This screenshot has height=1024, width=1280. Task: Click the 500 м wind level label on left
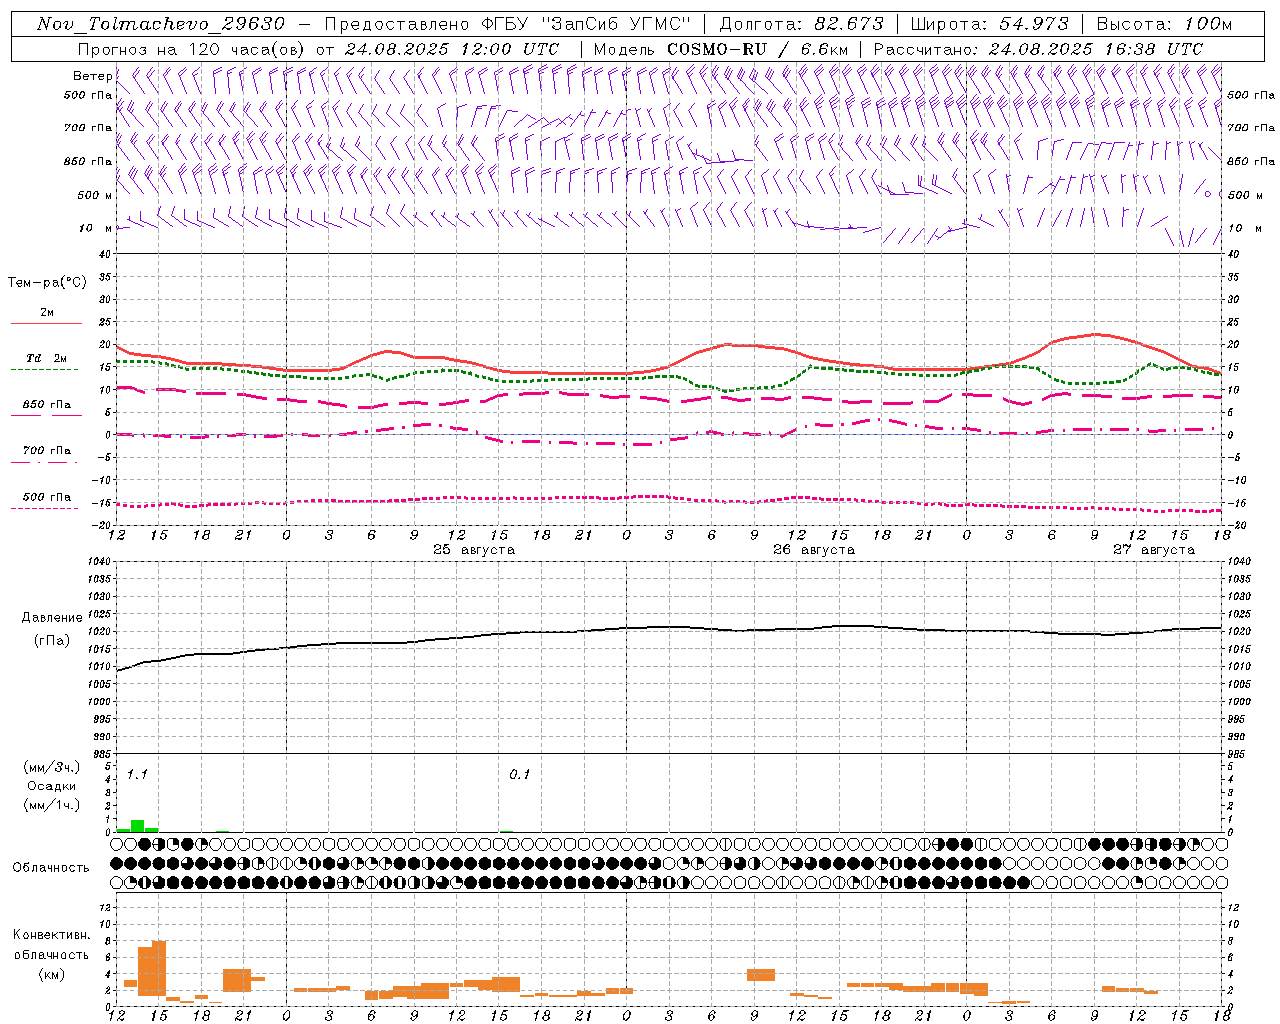96,195
